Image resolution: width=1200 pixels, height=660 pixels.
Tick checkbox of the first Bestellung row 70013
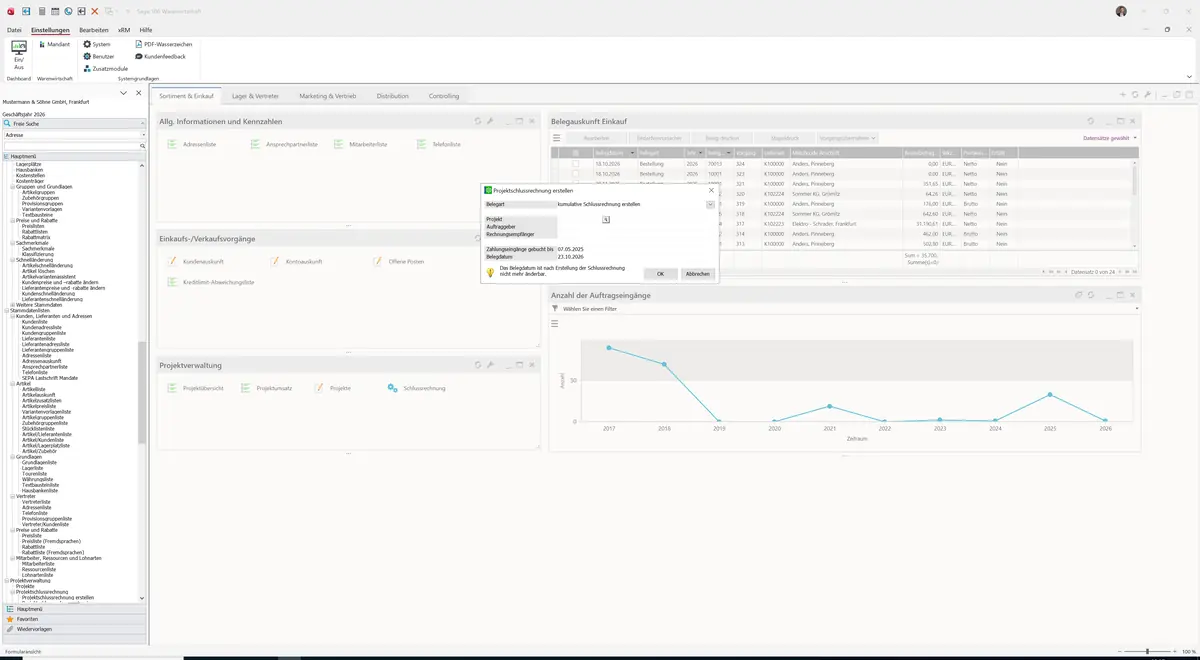click(575, 163)
